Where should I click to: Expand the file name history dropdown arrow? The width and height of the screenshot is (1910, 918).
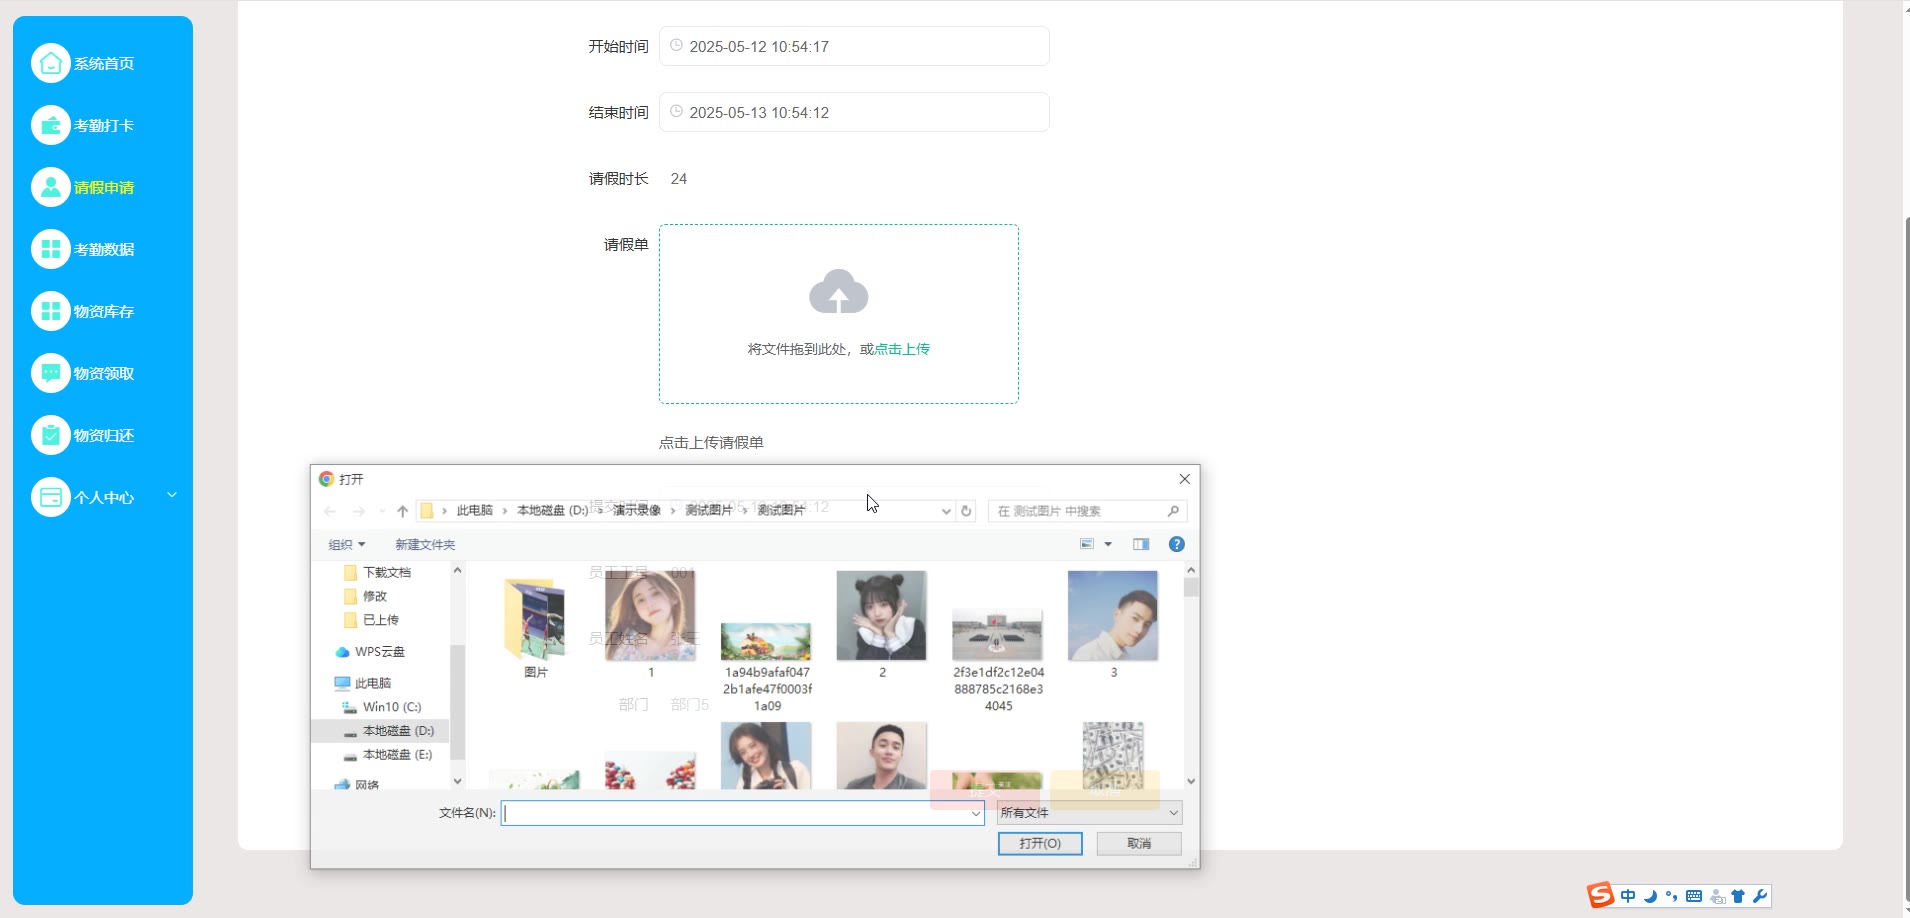click(x=976, y=814)
